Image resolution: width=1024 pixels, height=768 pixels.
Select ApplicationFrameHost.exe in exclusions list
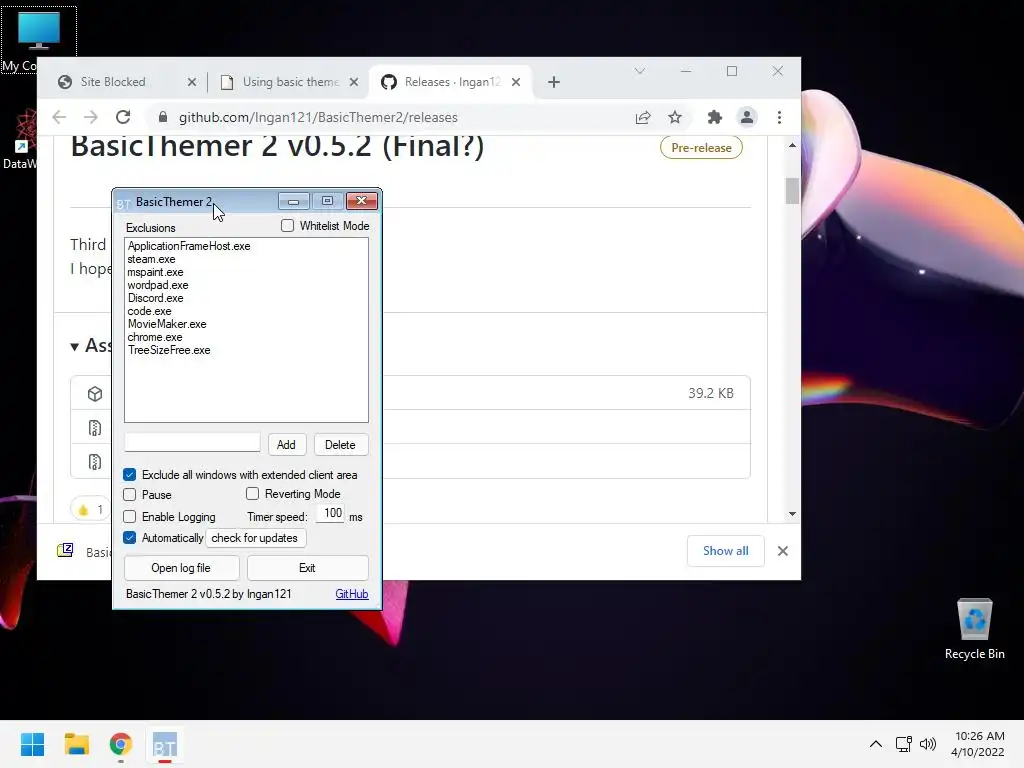click(x=189, y=246)
